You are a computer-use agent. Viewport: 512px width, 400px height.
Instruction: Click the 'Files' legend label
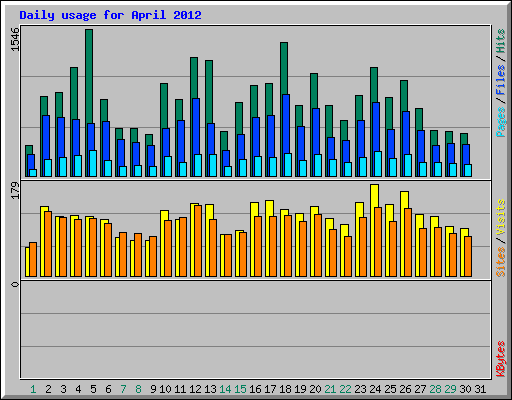tap(500, 80)
